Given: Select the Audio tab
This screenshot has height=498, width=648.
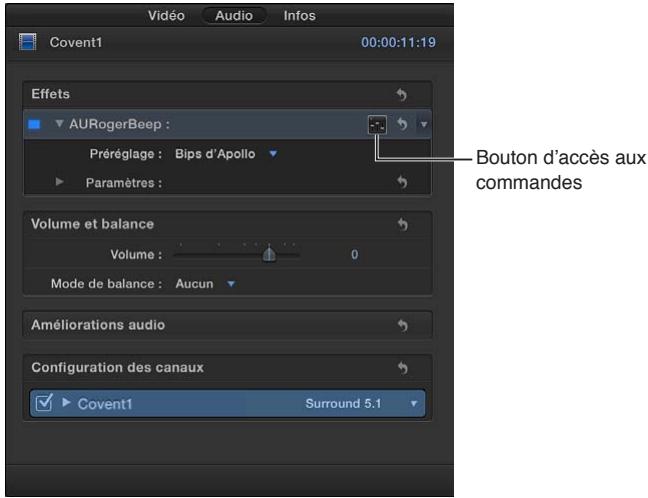Looking at the screenshot, I should click(234, 16).
